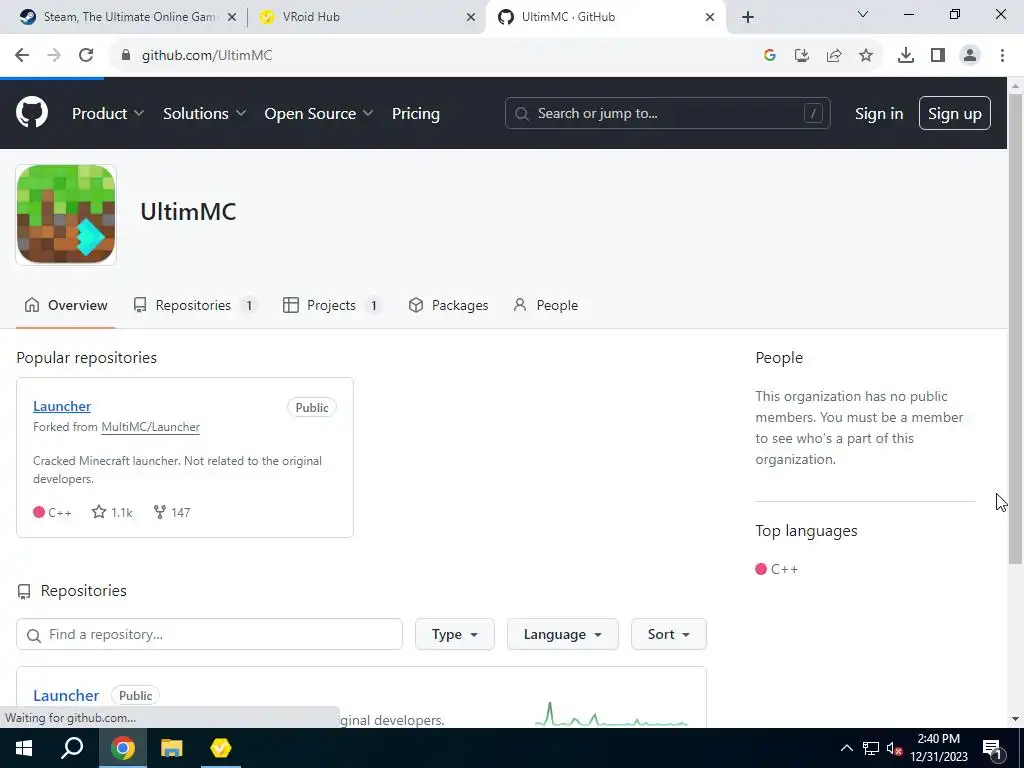Open the Launcher repository in the list
Image resolution: width=1024 pixels, height=768 pixels.
coord(66,696)
